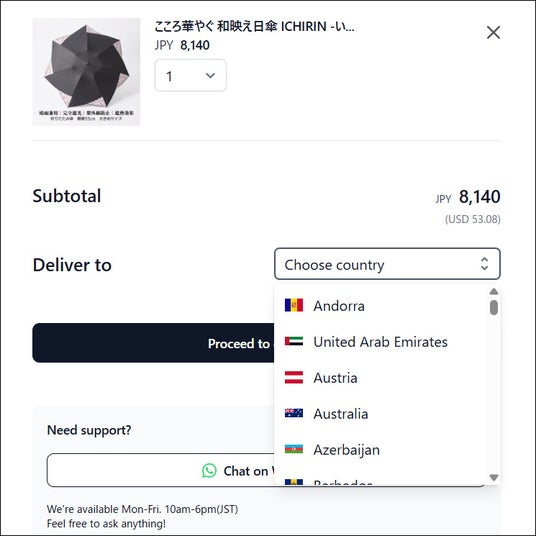
Task: Click the Azerbaijan flag icon
Action: 294,449
